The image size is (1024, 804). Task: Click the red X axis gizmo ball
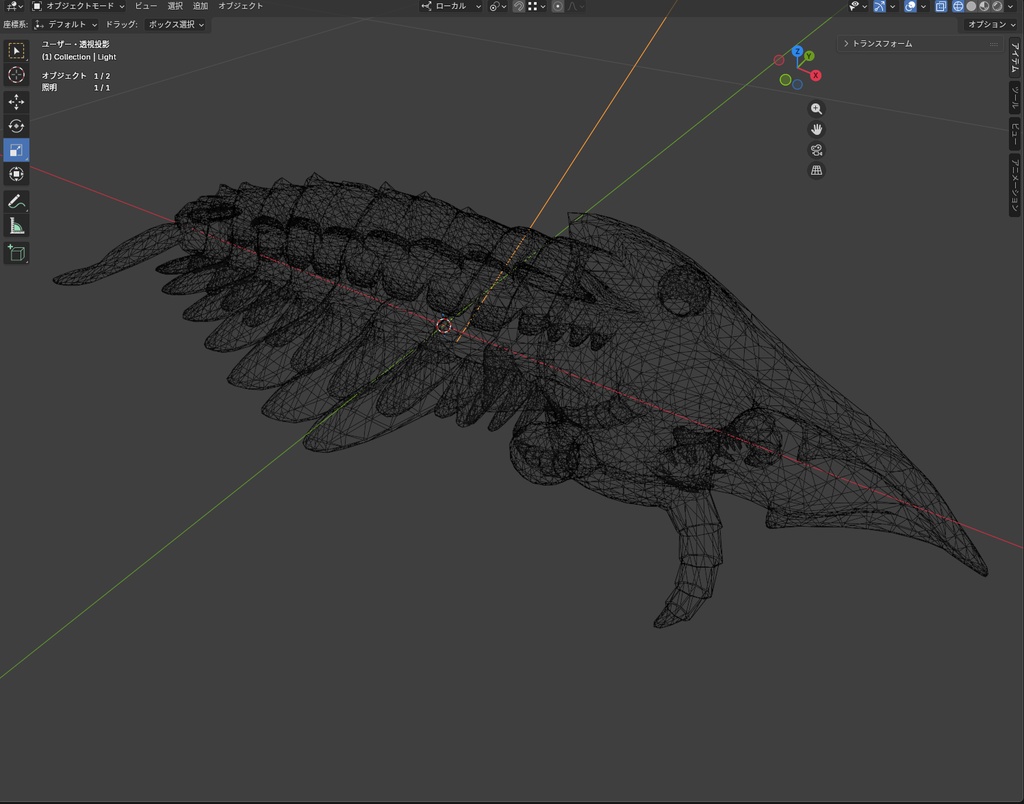pos(816,76)
